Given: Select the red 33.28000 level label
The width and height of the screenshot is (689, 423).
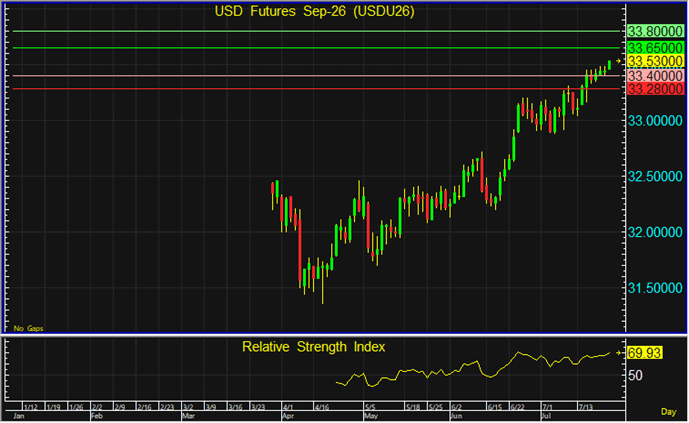Looking at the screenshot, I should pos(655,89).
